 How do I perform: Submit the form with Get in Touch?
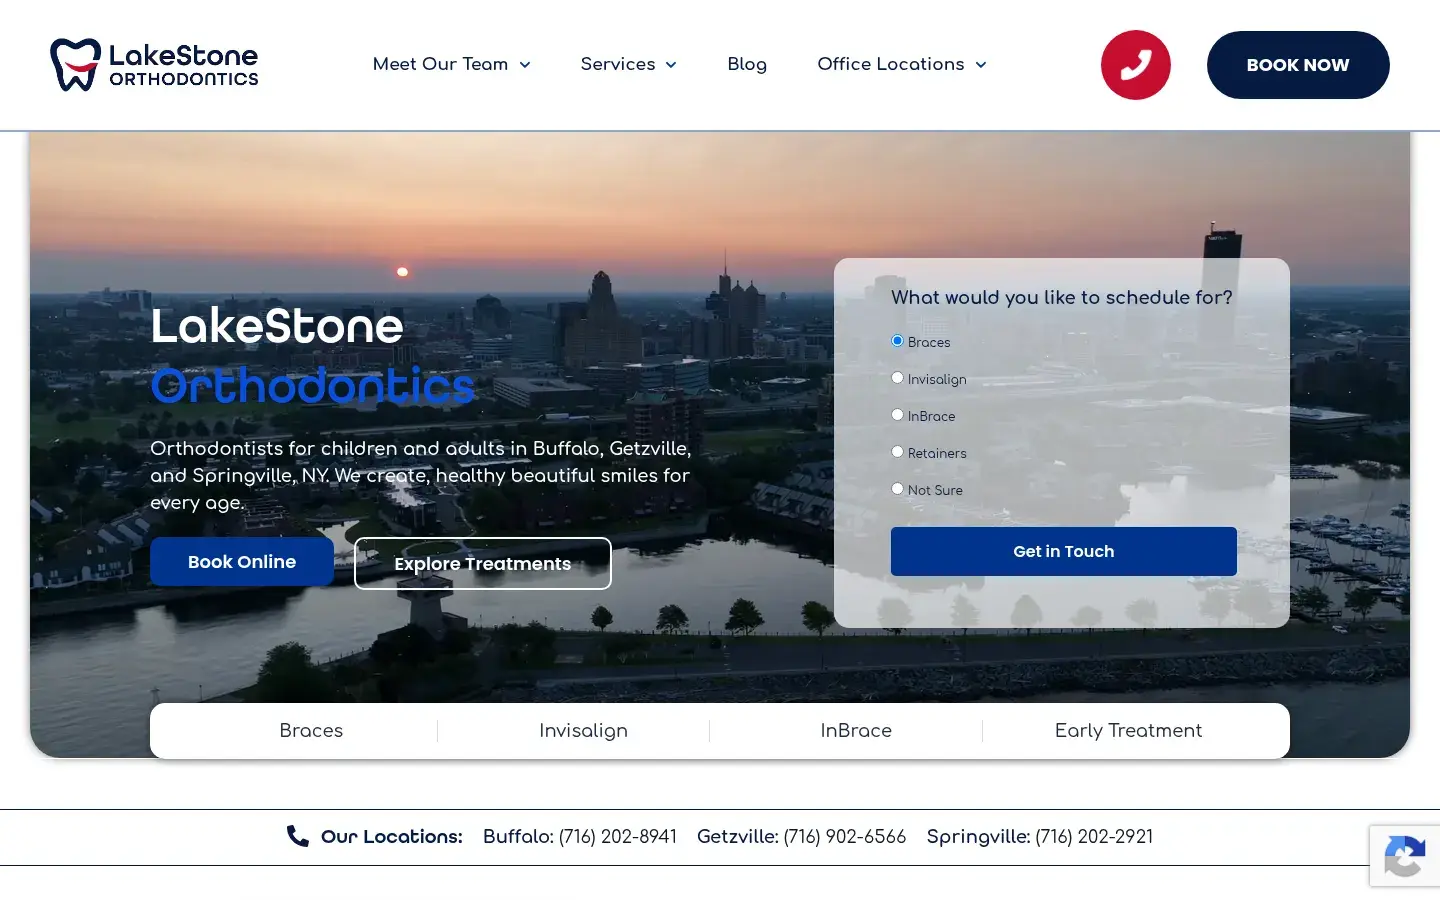click(1064, 551)
